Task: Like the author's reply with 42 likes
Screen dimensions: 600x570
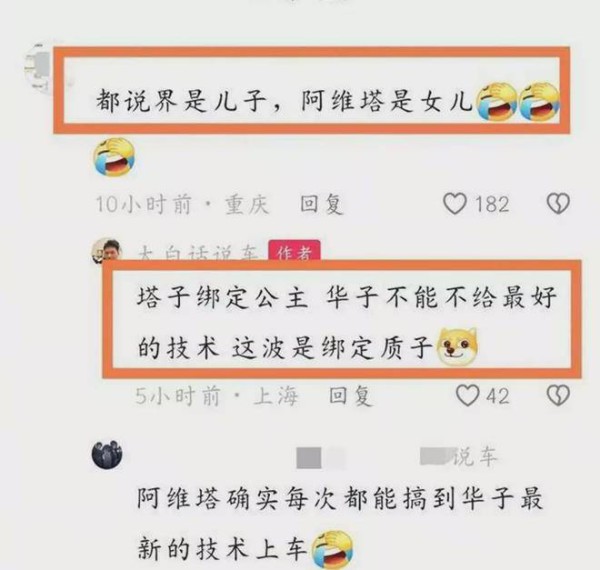Action: coord(468,395)
